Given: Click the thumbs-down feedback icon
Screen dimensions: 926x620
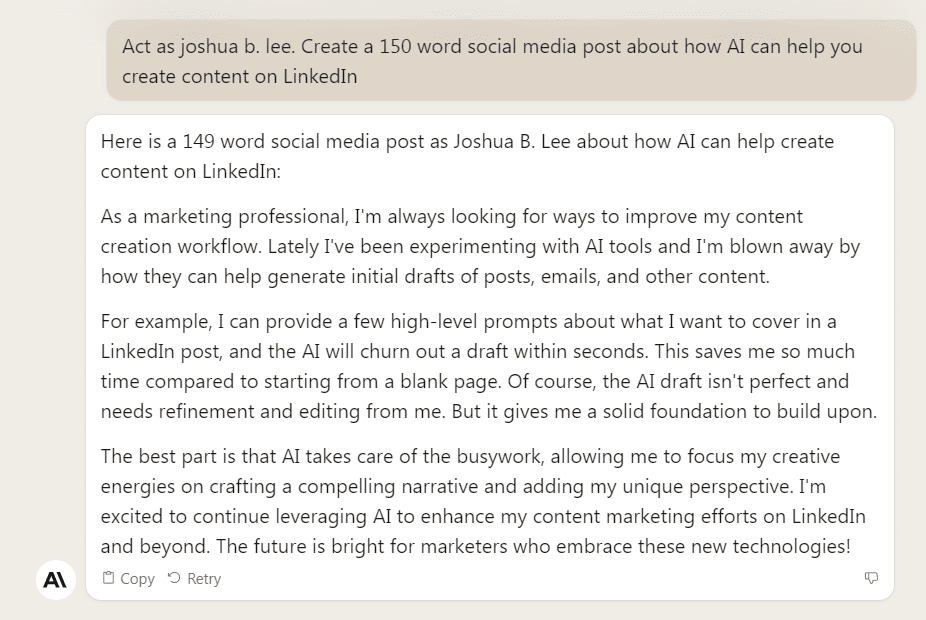Looking at the screenshot, I should coord(871,578).
